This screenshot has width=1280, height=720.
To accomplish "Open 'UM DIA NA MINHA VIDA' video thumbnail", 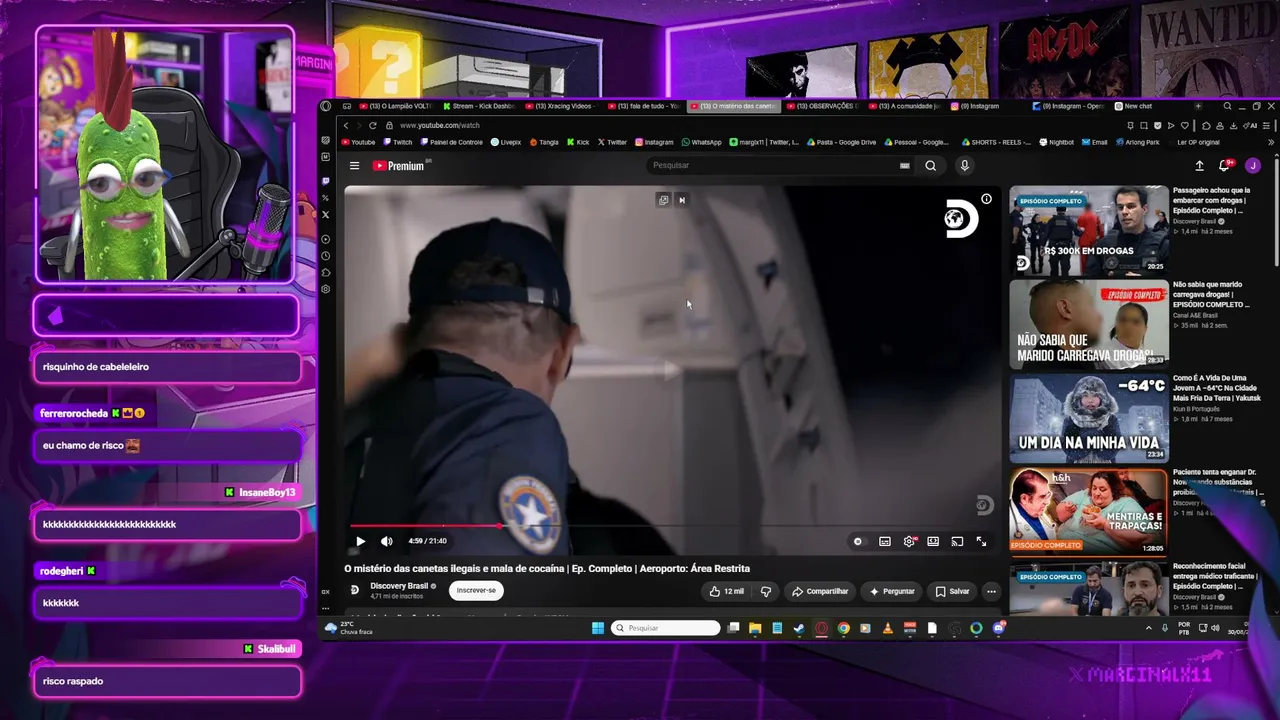I will point(1088,418).
